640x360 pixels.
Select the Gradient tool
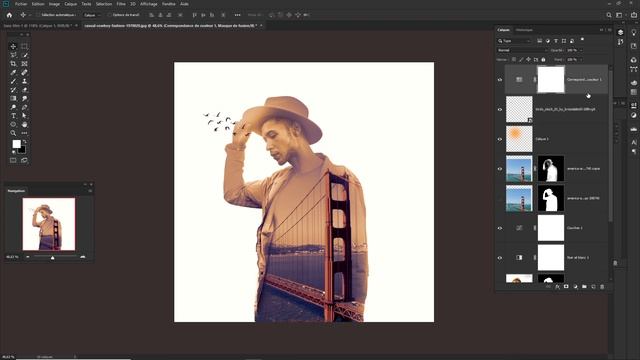pyautogui.click(x=13, y=98)
